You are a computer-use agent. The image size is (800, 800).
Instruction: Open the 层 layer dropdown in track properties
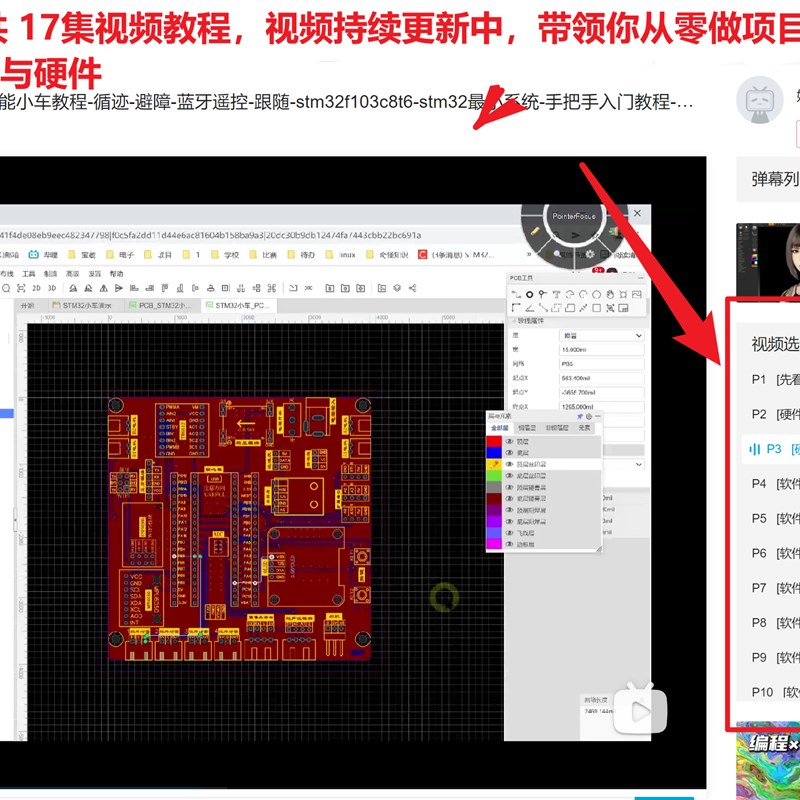click(x=602, y=335)
